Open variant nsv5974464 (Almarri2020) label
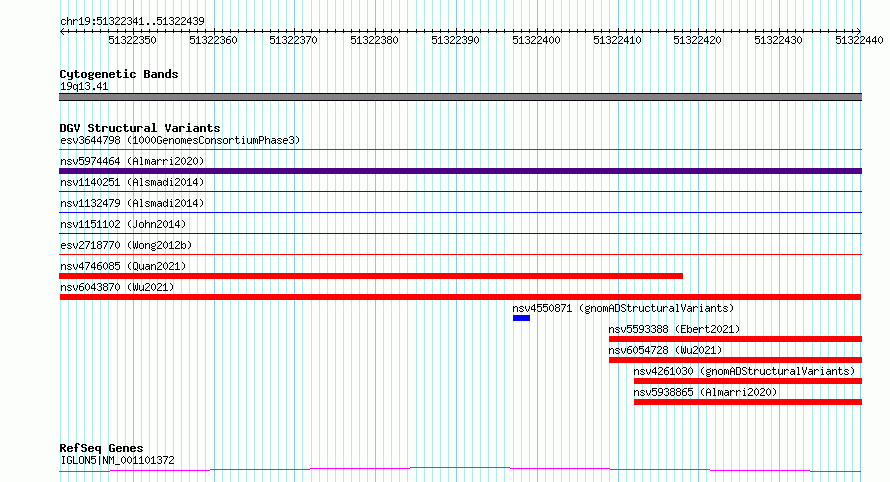This screenshot has height=482, width=890. pos(132,161)
